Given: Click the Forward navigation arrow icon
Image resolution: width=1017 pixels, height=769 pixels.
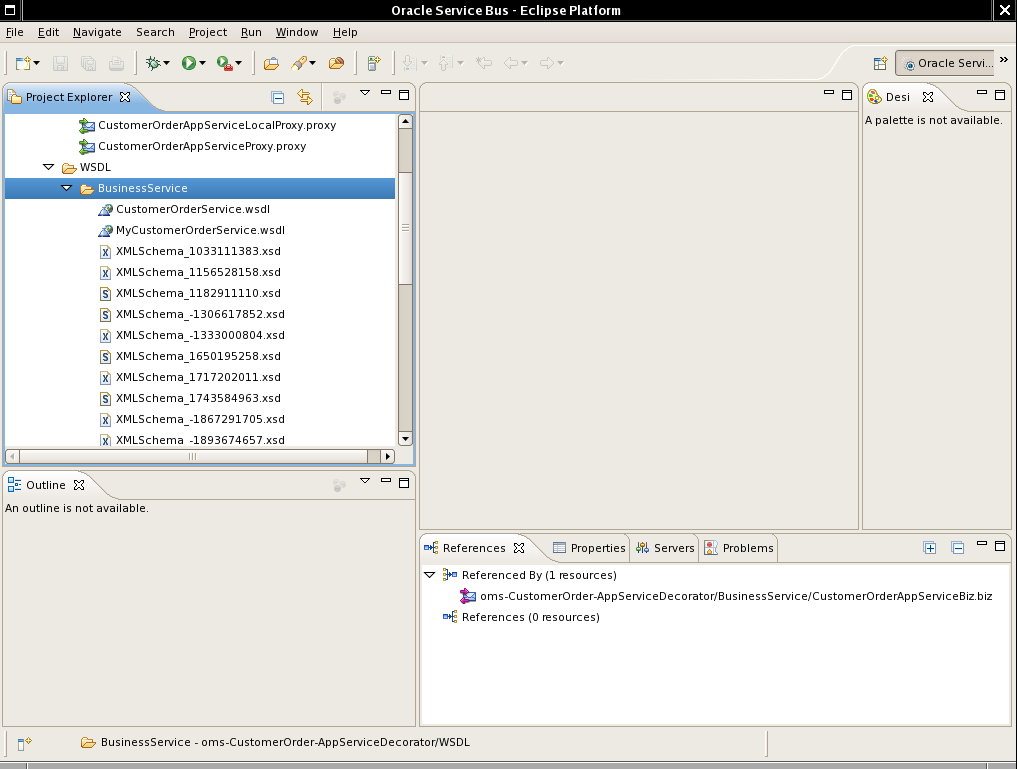Looking at the screenshot, I should click(547, 63).
